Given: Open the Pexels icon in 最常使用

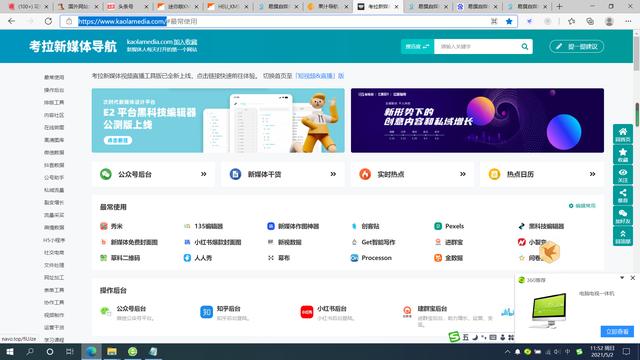Looking at the screenshot, I should tap(438, 226).
